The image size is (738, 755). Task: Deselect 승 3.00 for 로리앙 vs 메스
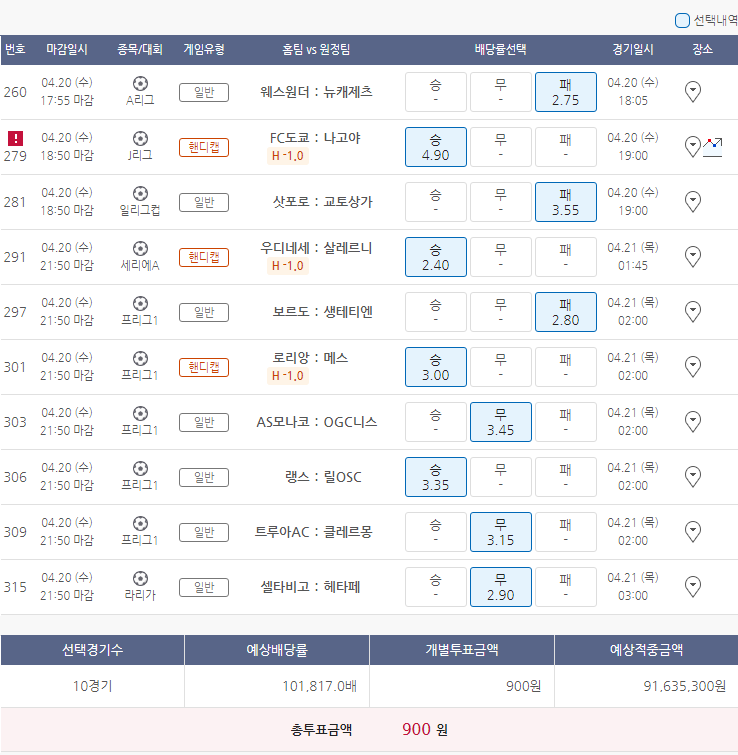point(436,366)
